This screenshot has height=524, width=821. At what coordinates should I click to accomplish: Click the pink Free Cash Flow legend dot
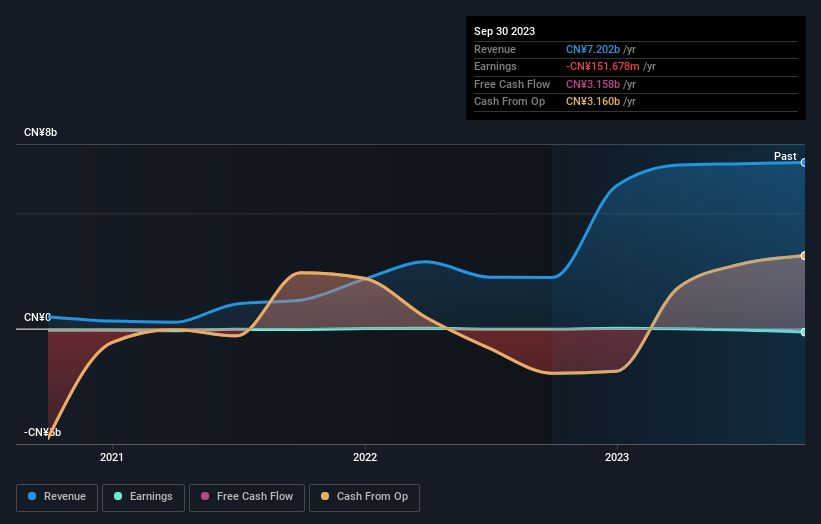(x=205, y=496)
